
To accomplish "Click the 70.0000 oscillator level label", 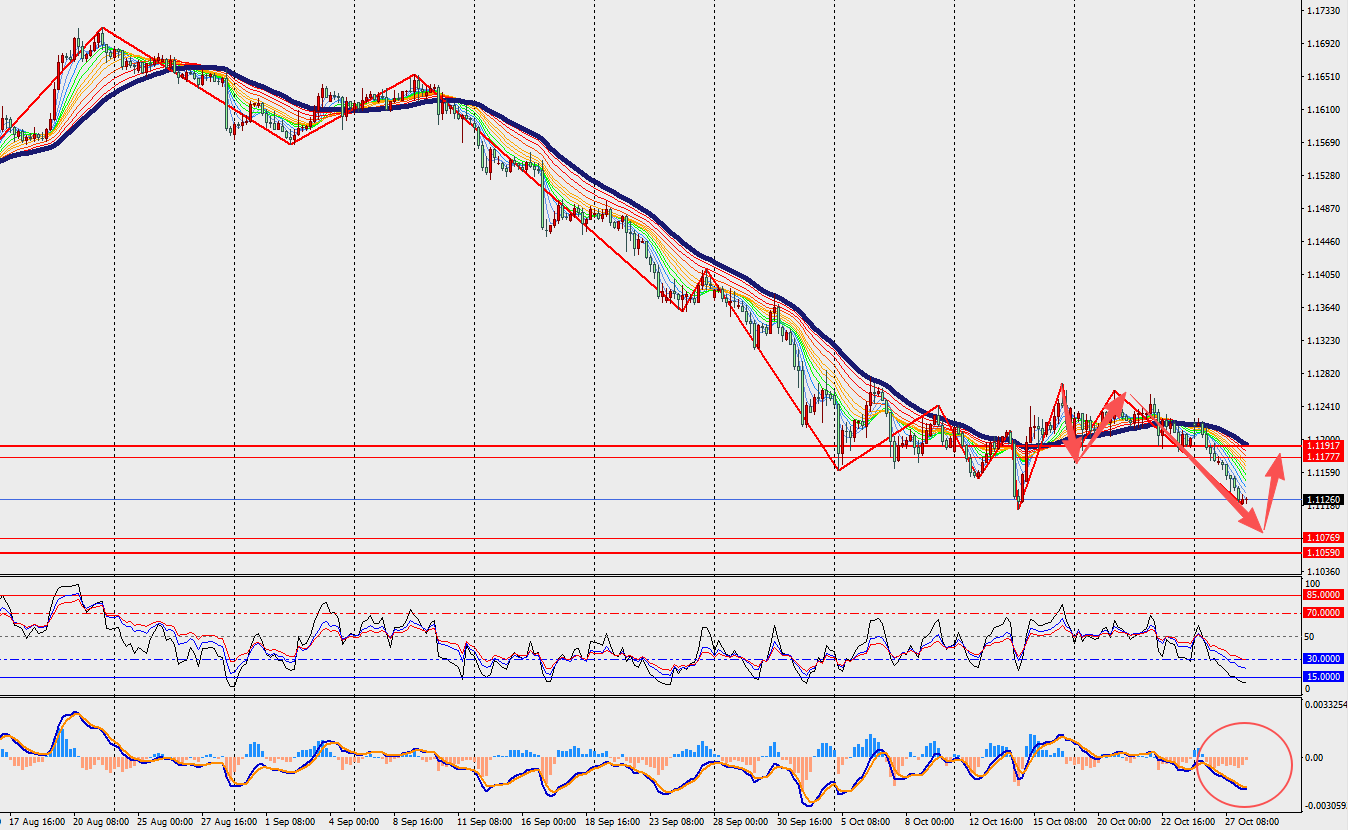I will 1325,612.
